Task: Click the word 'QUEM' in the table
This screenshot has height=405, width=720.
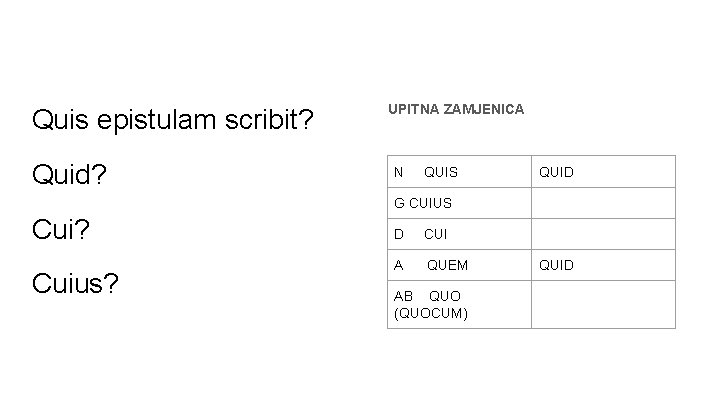Action: tap(447, 265)
